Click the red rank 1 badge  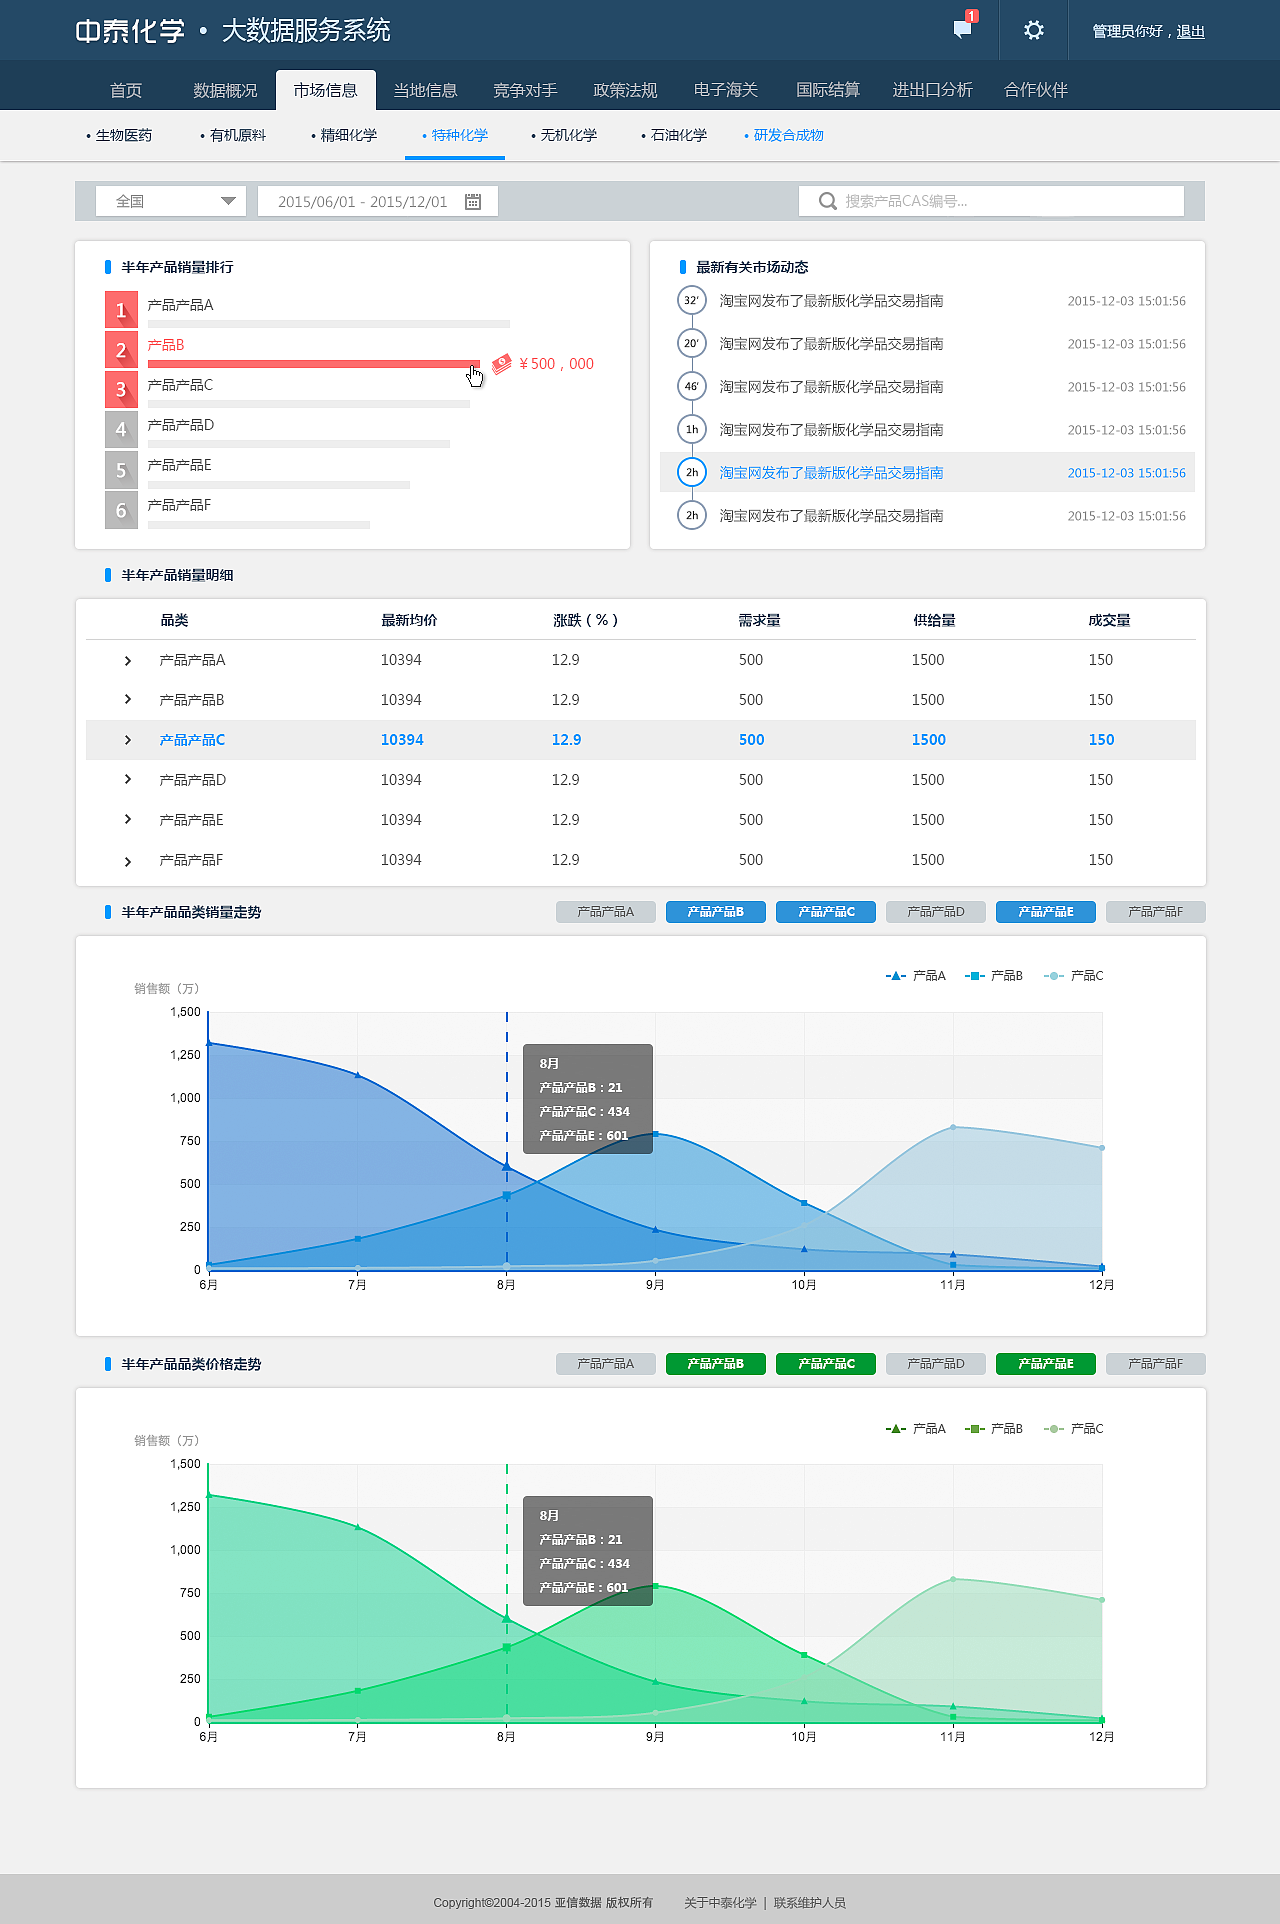coord(121,309)
